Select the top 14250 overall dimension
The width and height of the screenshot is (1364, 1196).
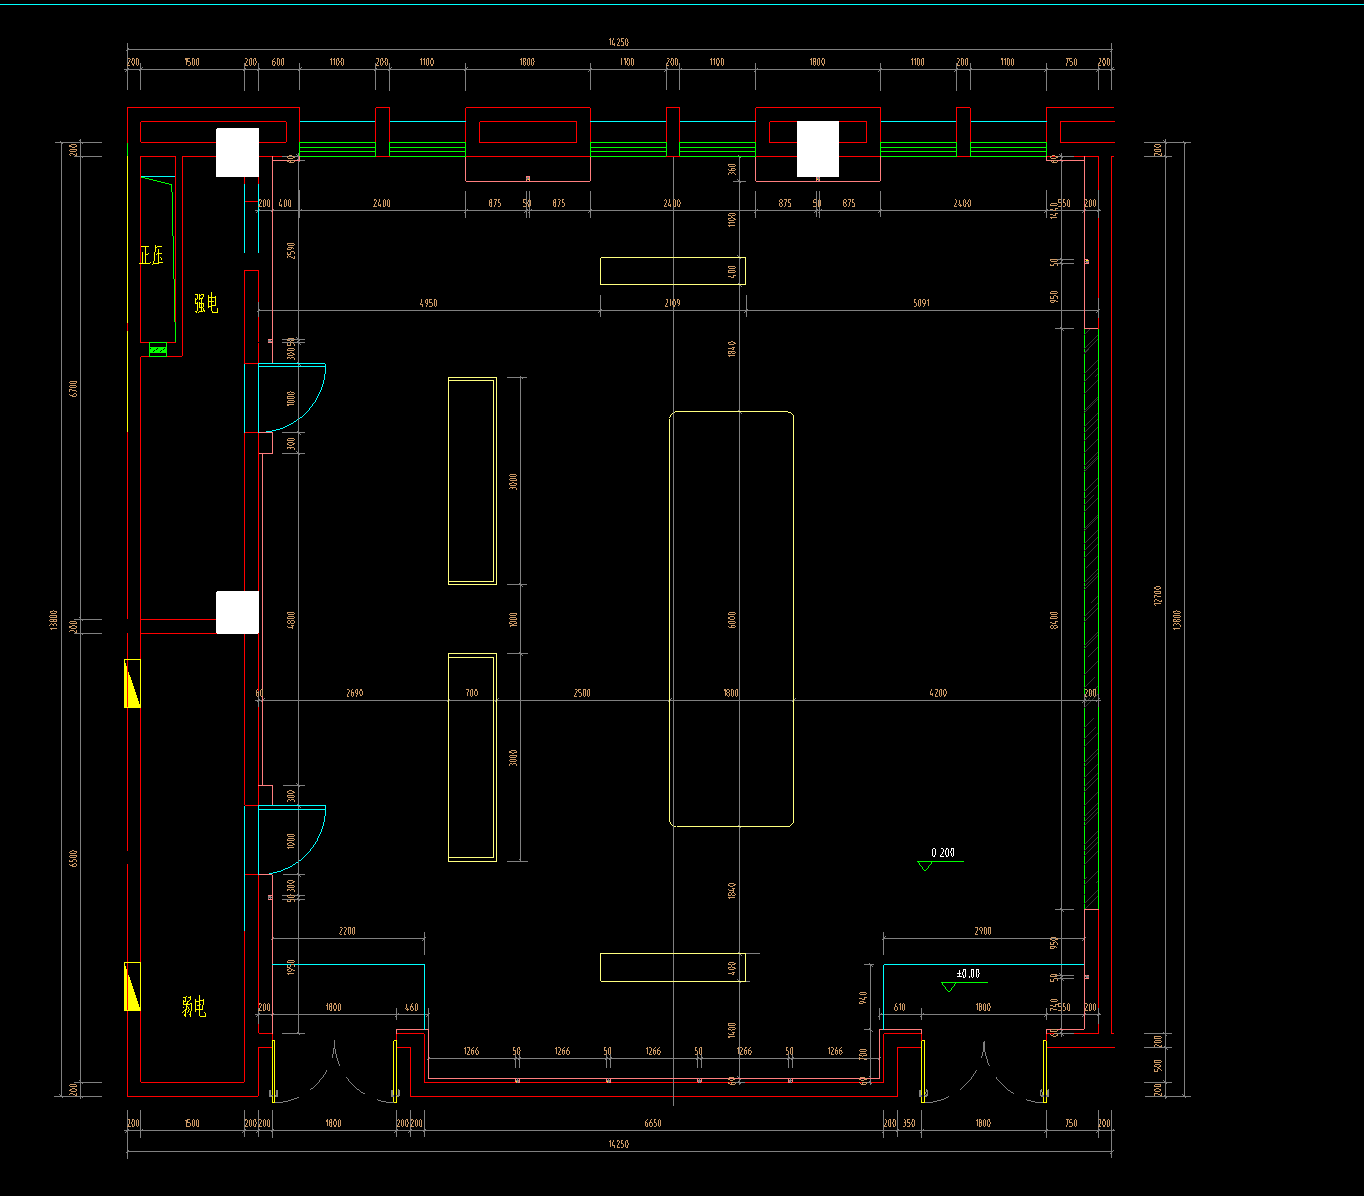[619, 42]
